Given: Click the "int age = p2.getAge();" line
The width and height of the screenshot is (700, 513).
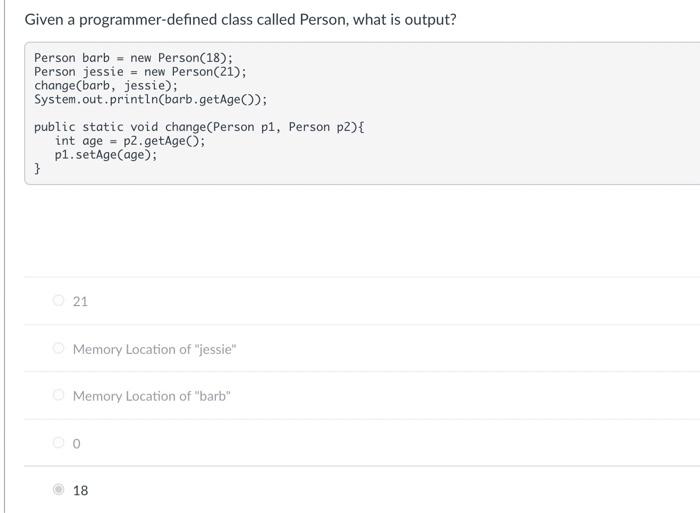Looking at the screenshot, I should click(130, 141).
